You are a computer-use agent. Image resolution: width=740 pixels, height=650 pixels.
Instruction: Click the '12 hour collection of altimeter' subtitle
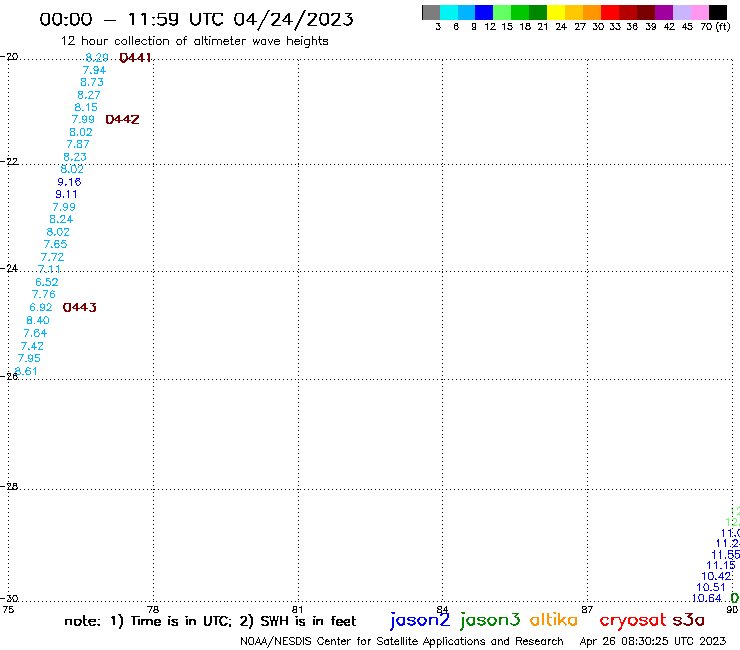pos(194,41)
